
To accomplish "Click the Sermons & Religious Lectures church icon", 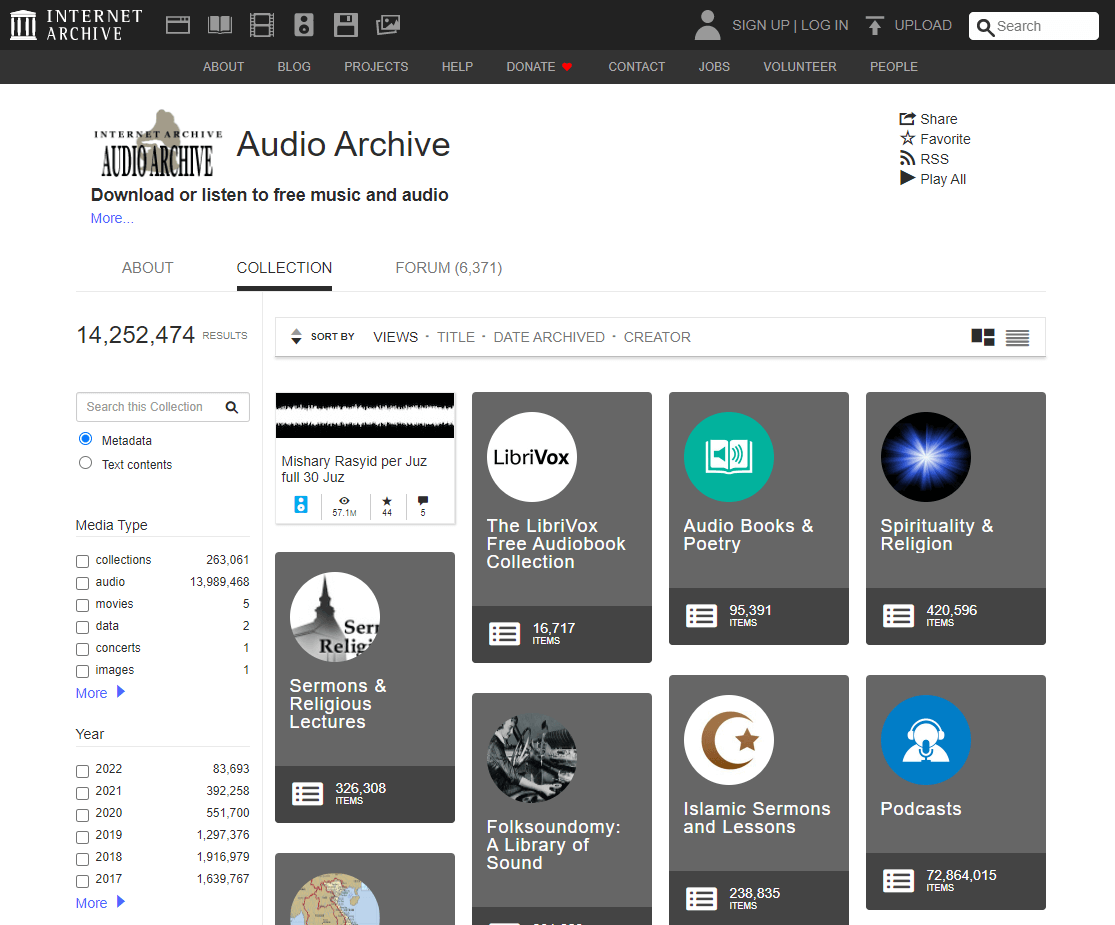I will coord(335,617).
